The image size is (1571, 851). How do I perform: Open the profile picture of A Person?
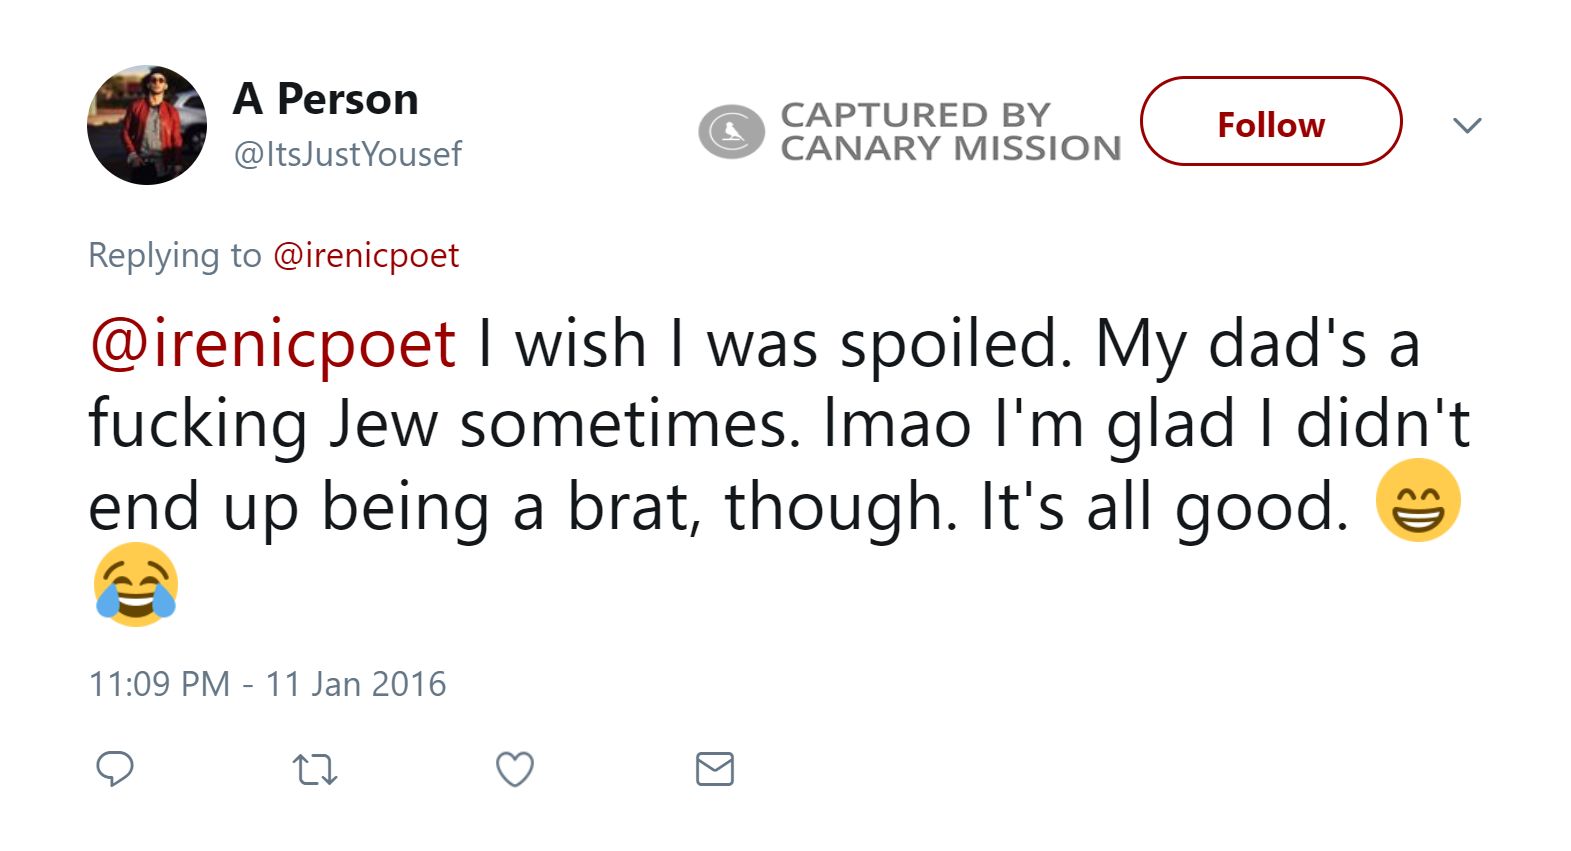(147, 125)
